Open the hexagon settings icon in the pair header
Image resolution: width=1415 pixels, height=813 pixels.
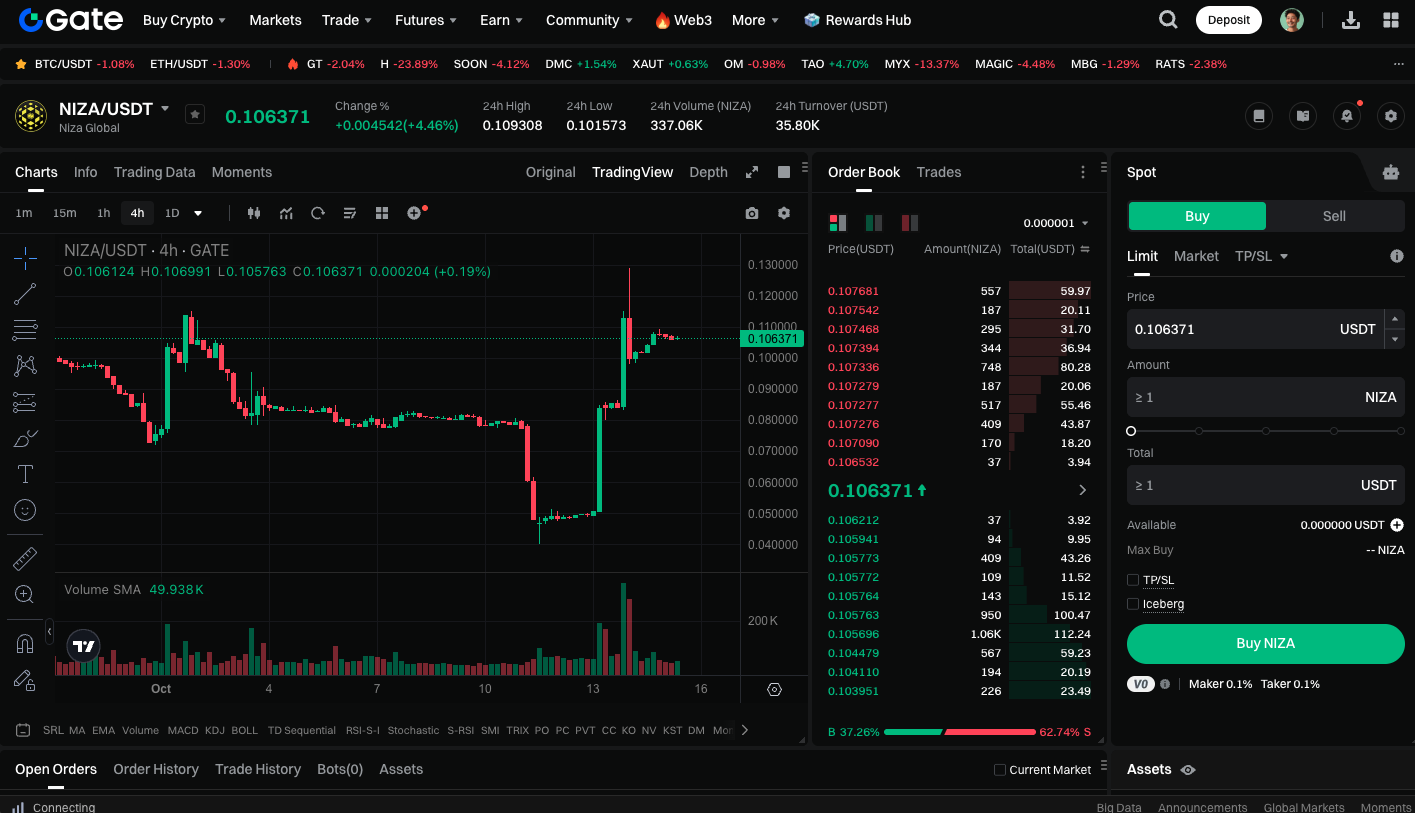1391,116
